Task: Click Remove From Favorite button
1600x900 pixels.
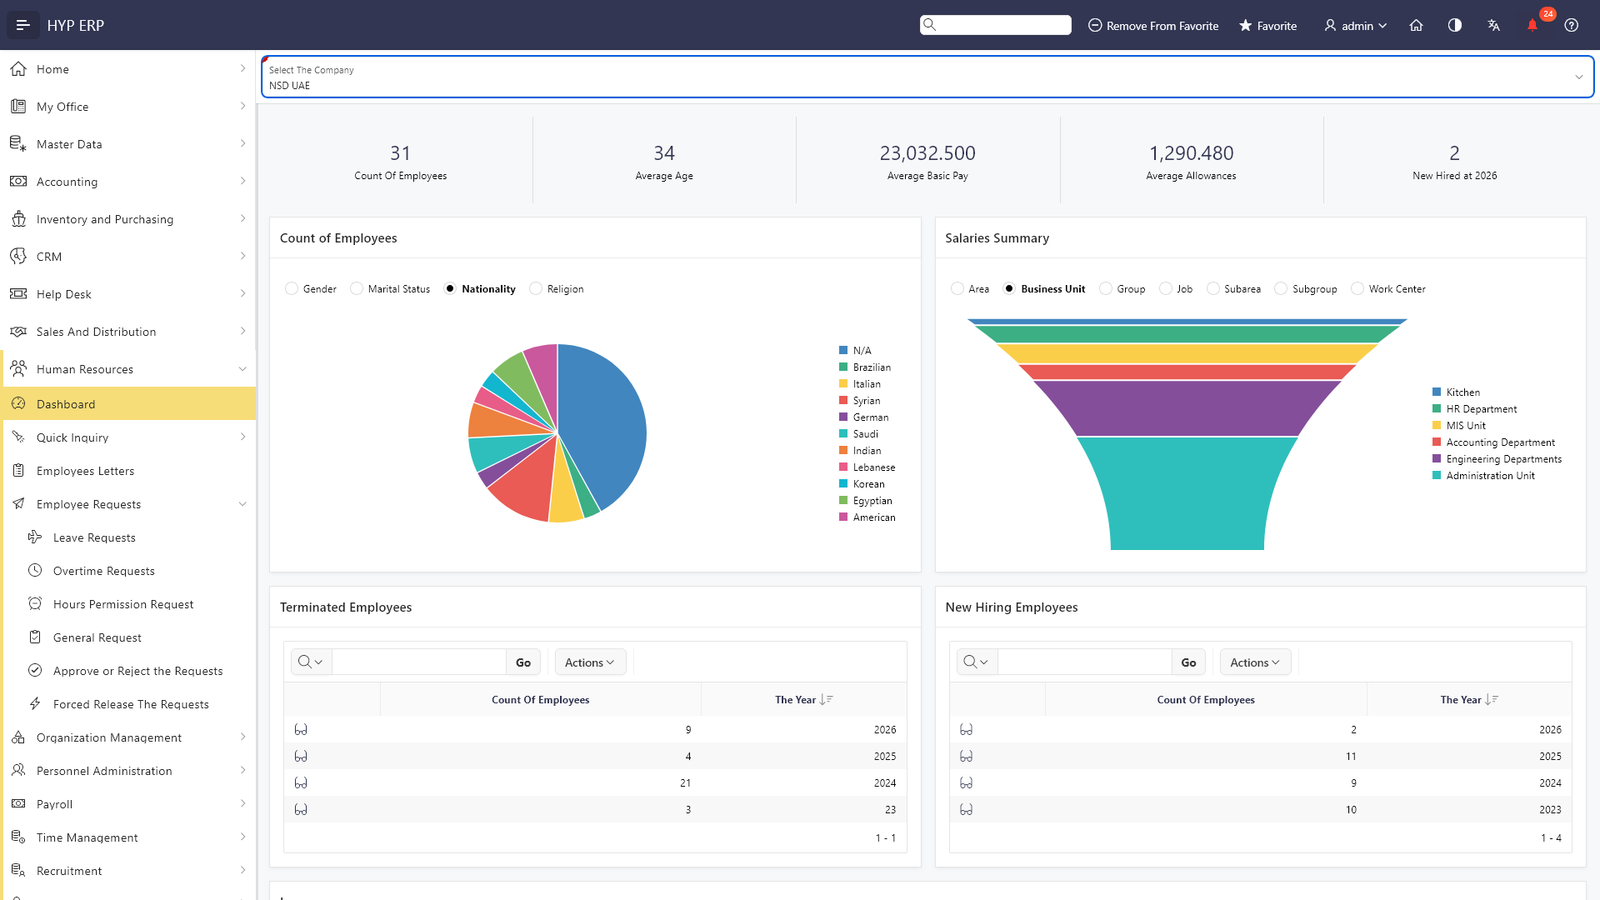Action: pyautogui.click(x=1153, y=25)
